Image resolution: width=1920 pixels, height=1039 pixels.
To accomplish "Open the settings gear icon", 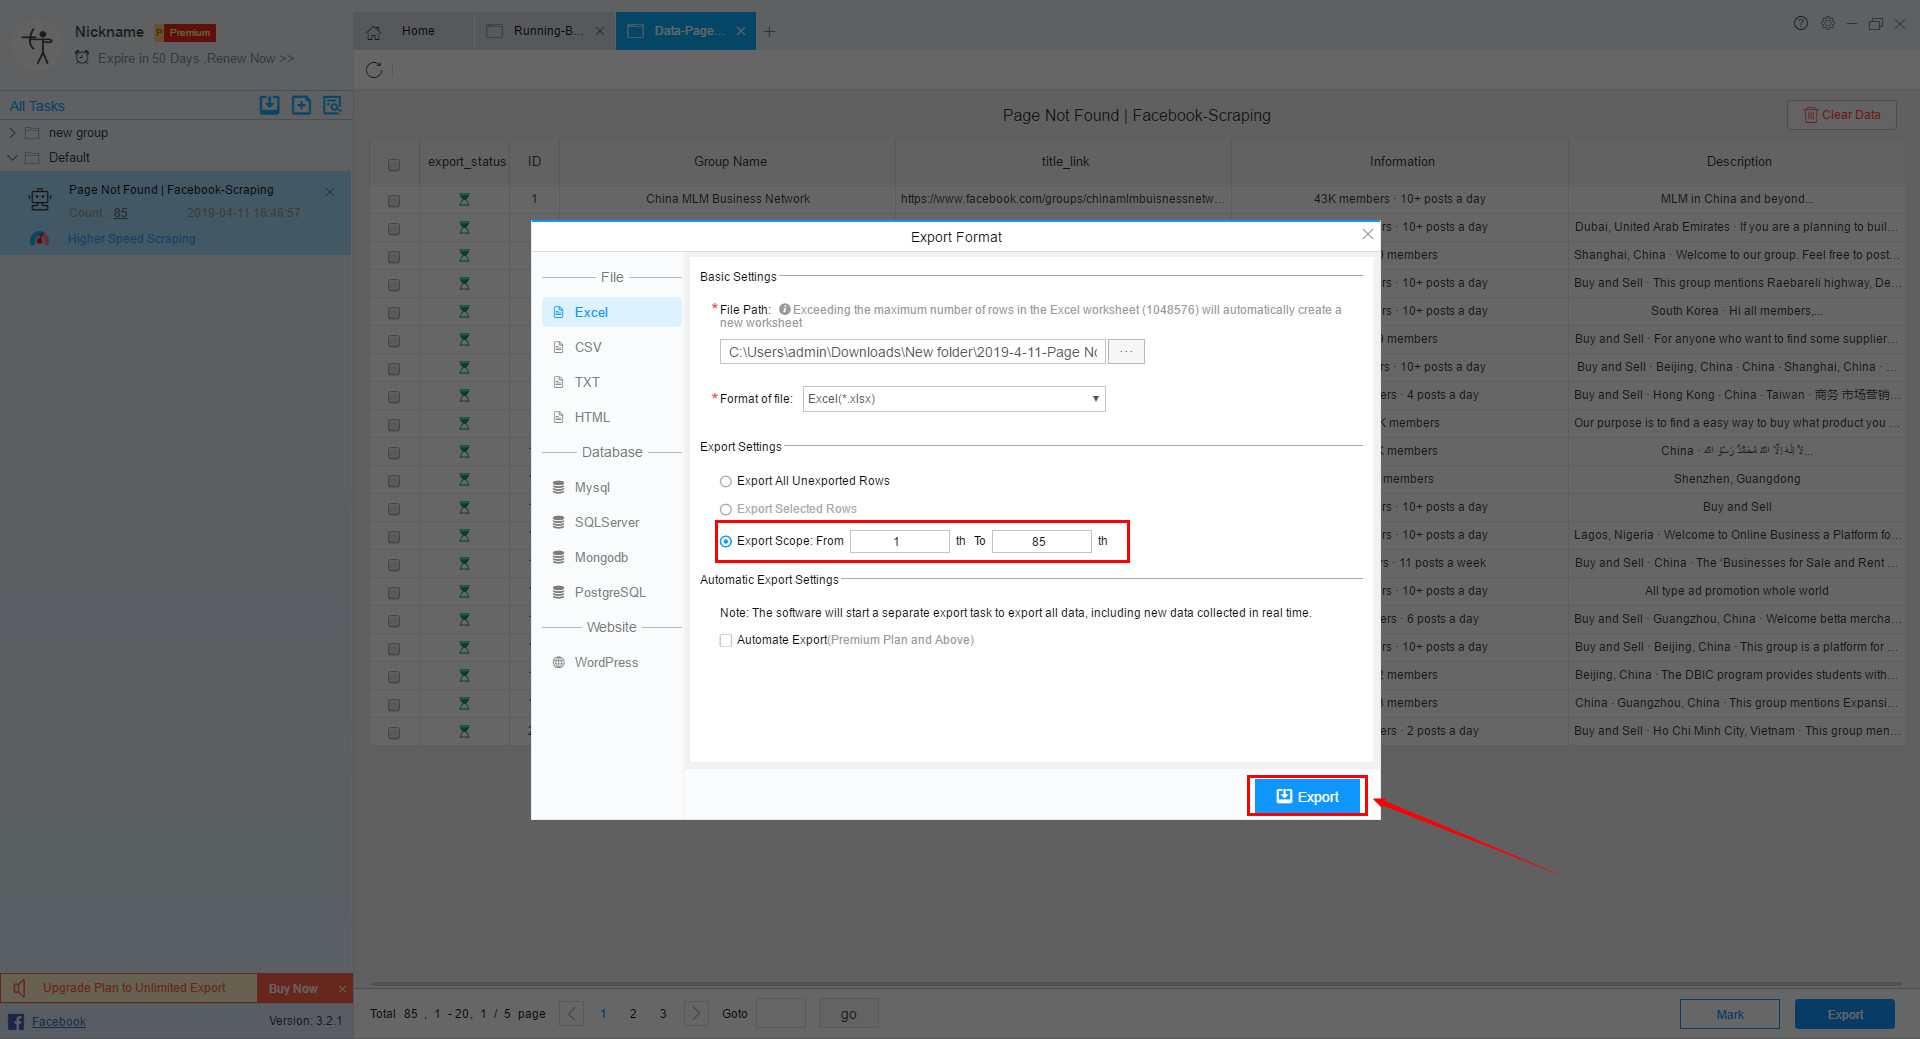I will click(x=1828, y=23).
